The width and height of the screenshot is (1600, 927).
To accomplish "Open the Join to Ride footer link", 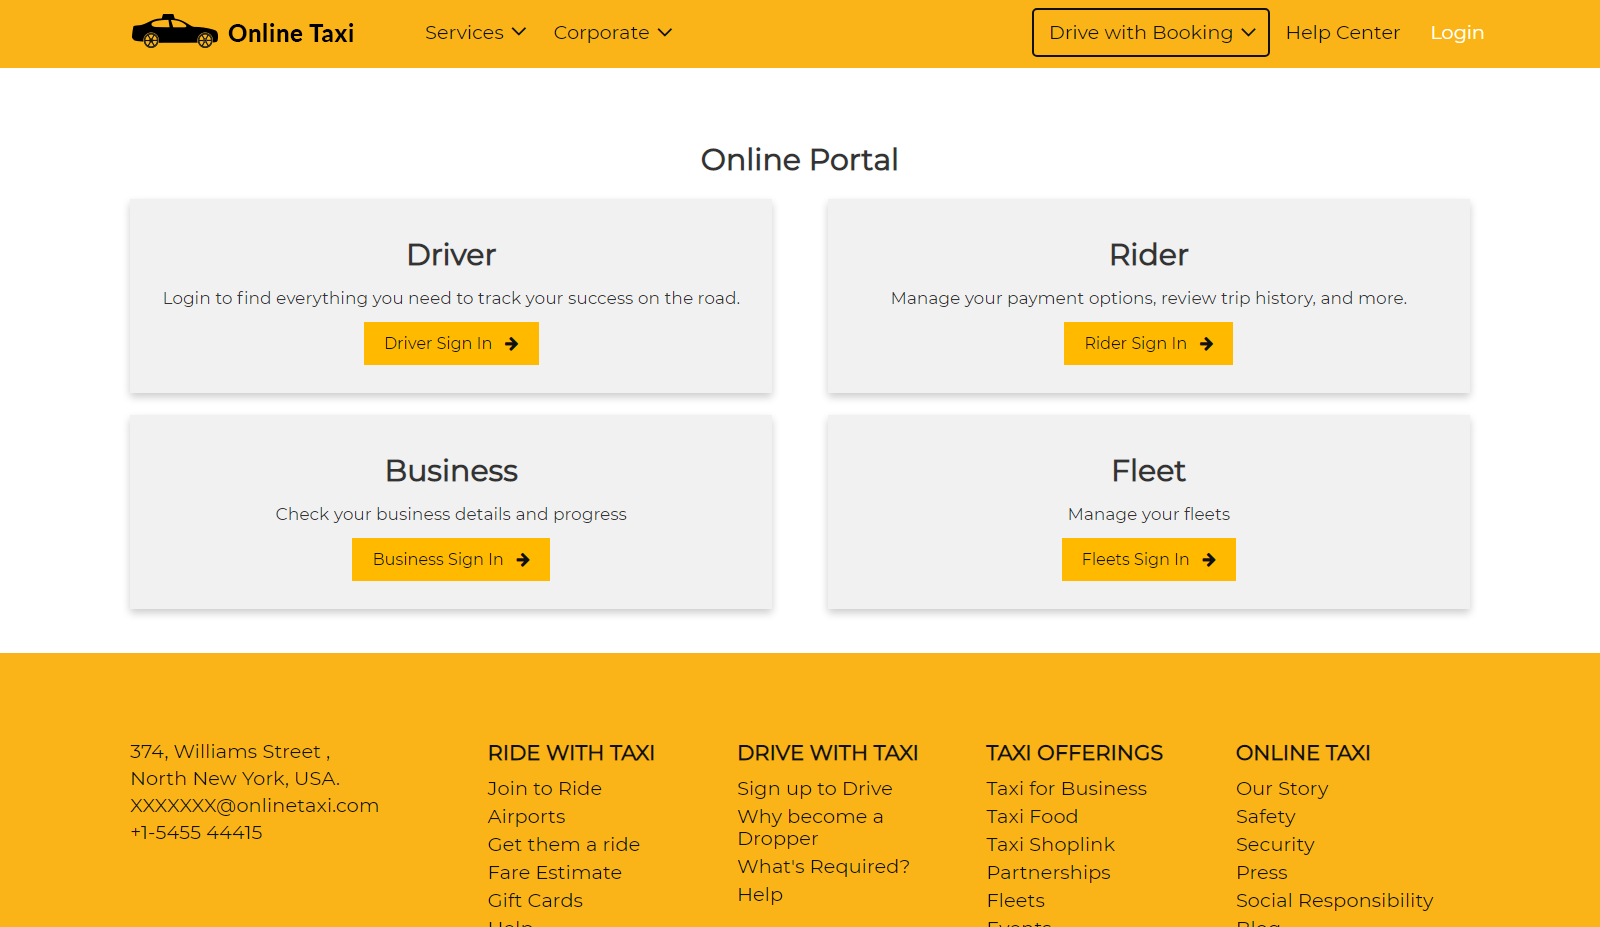I will [545, 789].
